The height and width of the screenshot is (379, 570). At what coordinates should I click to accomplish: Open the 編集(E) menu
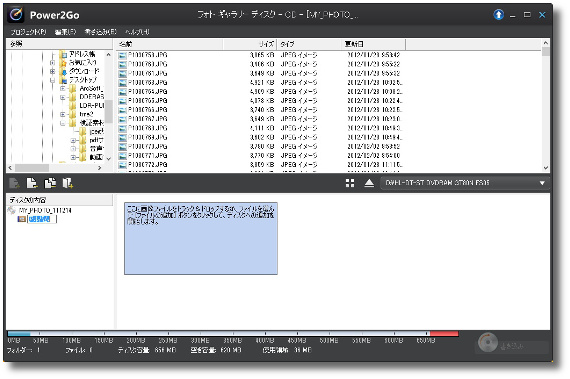[x=65, y=32]
